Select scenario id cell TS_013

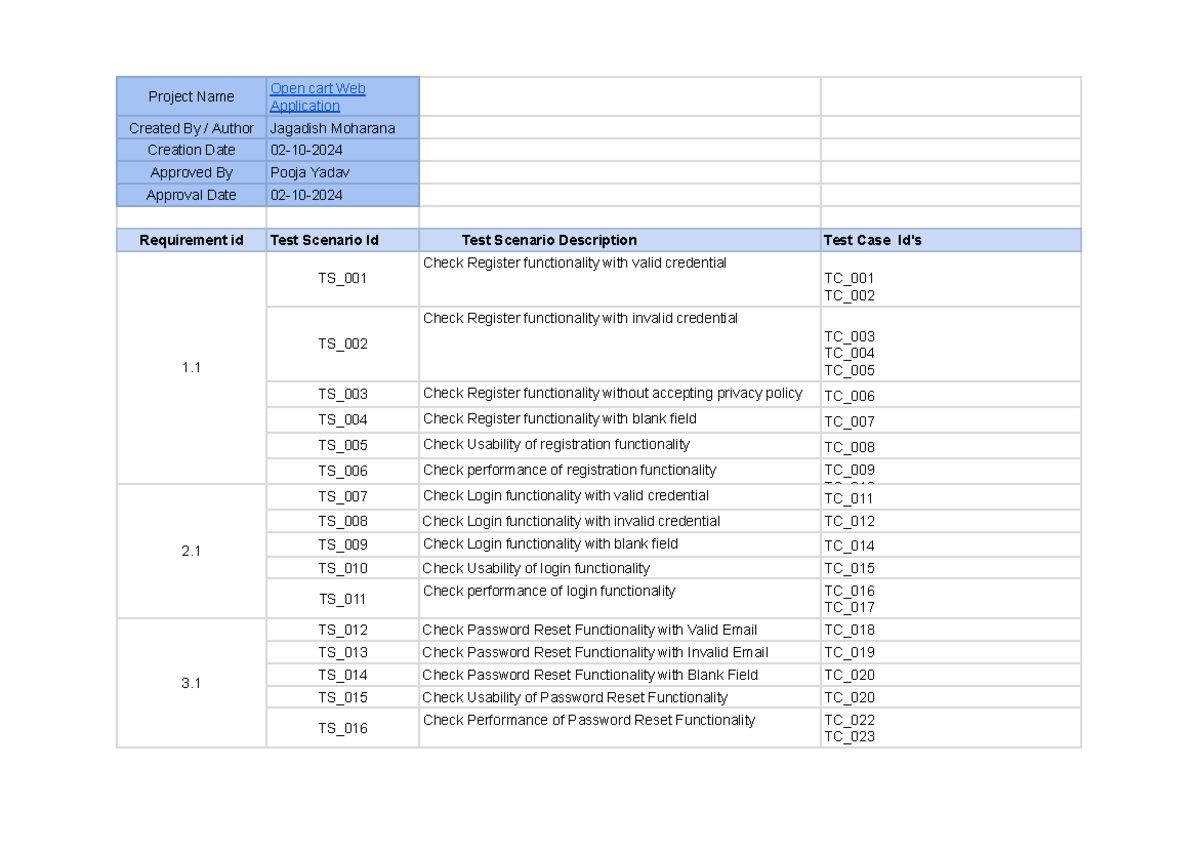[342, 653]
